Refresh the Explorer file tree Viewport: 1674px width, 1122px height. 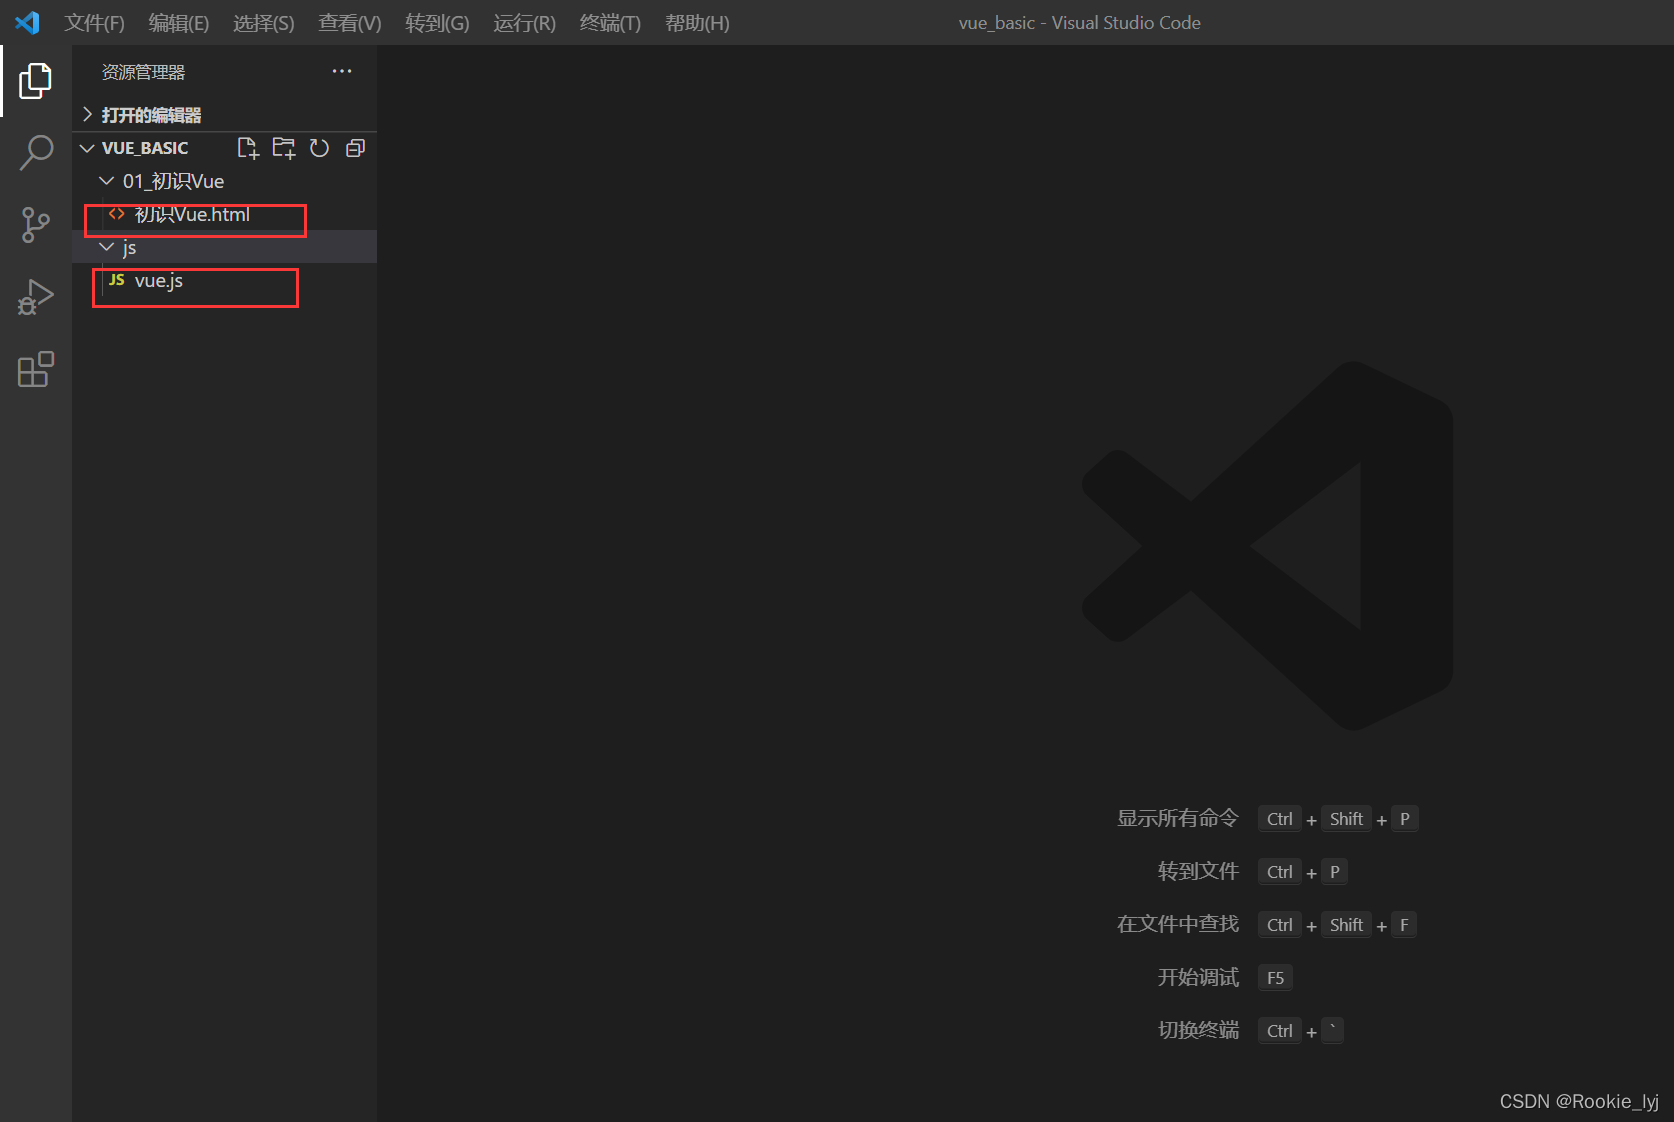(319, 147)
